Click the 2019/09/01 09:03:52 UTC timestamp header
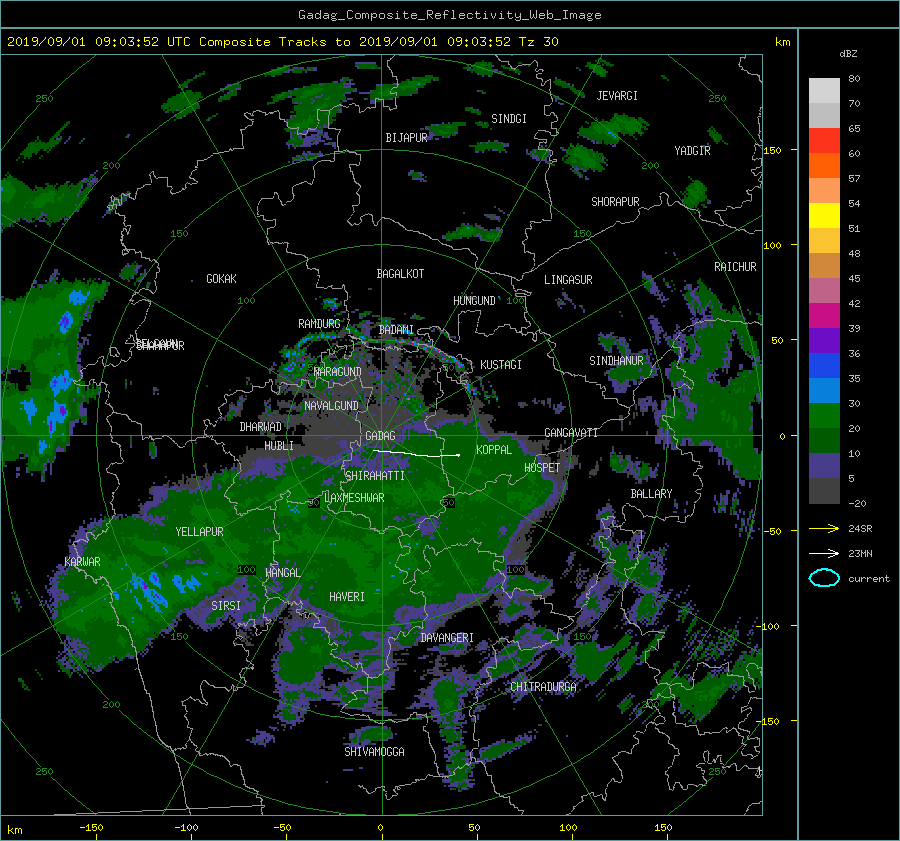Viewport: 900px width, 841px height. pos(282,42)
